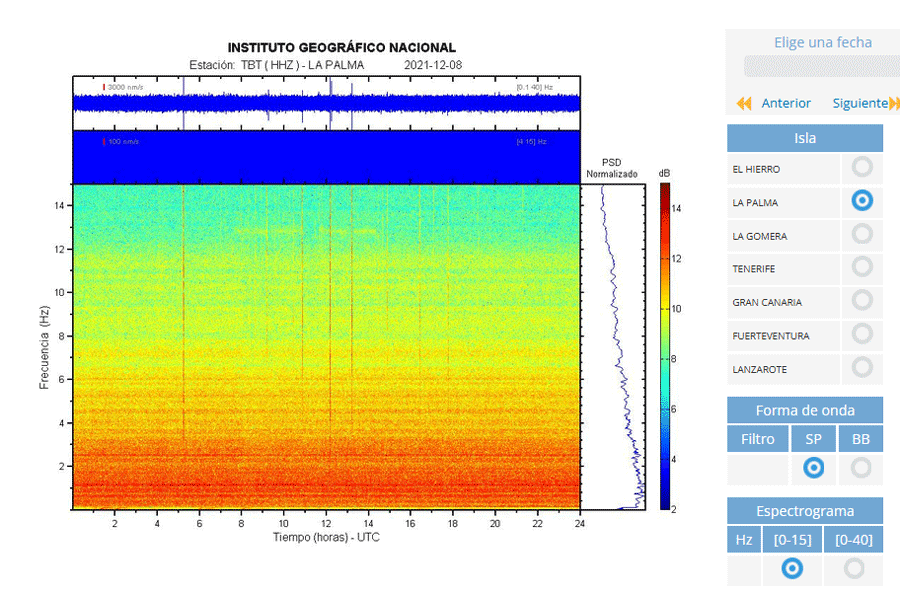Click the Elige una fecha date field
Image resolution: width=900 pixels, height=595 pixels.
[822, 66]
